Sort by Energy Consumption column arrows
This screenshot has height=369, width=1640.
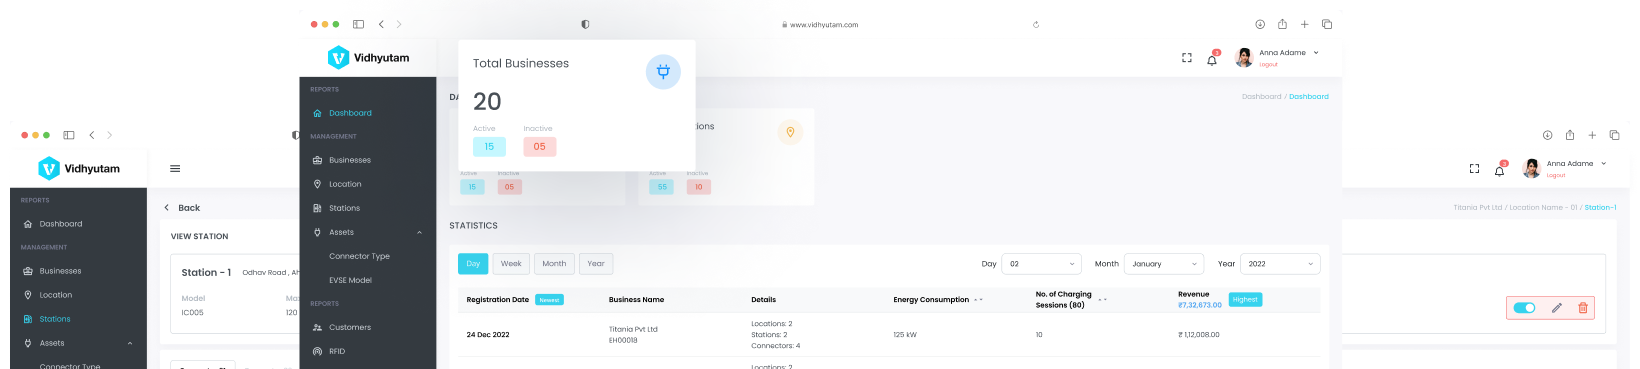(x=978, y=300)
